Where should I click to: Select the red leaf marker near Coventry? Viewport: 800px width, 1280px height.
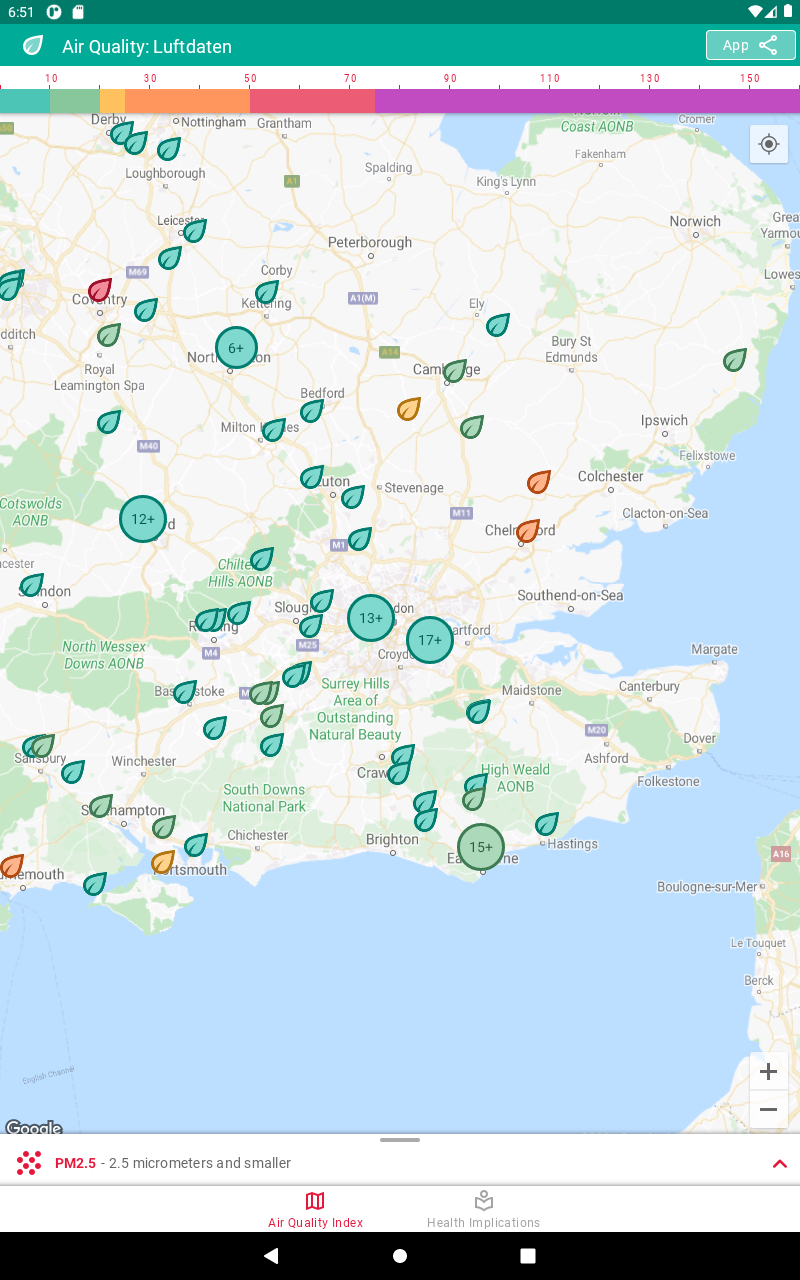(x=100, y=291)
